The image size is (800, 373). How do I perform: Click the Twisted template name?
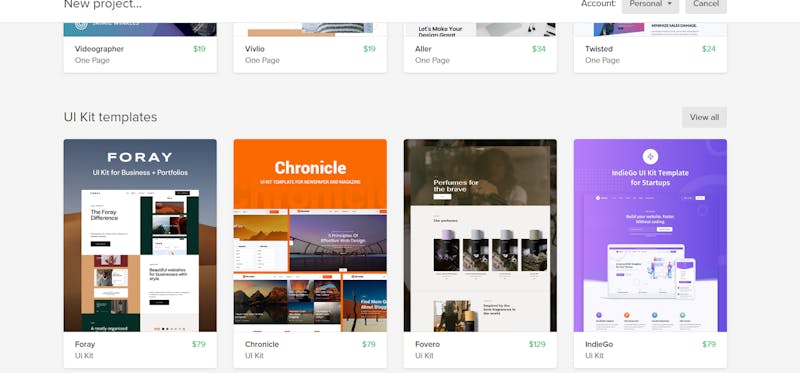(598, 49)
